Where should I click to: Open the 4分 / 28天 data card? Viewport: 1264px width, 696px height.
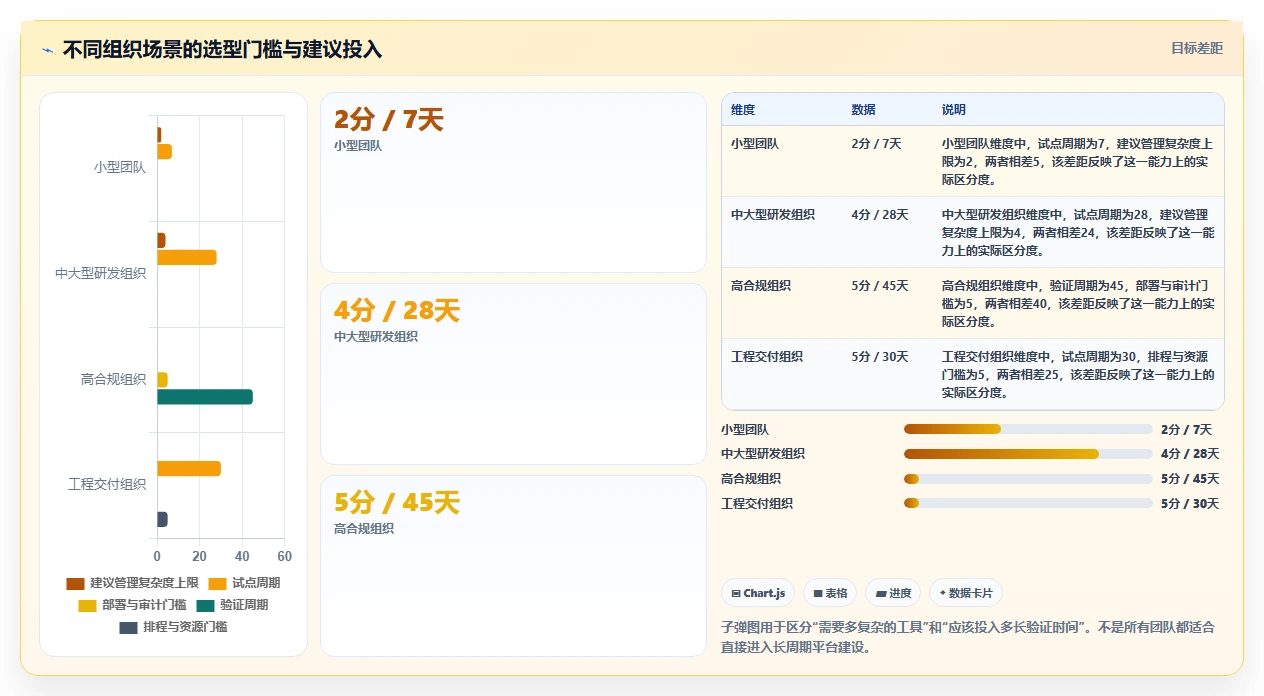pos(513,374)
